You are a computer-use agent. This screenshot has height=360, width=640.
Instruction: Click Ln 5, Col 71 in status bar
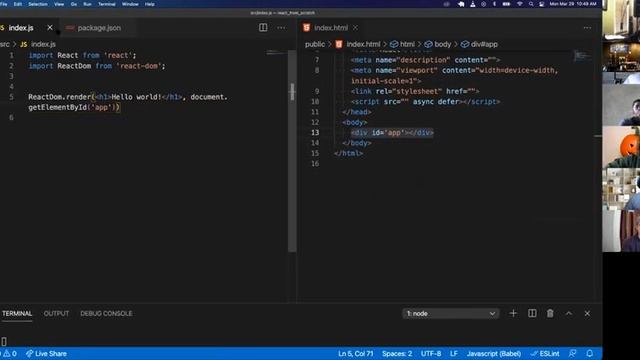pyautogui.click(x=356, y=353)
